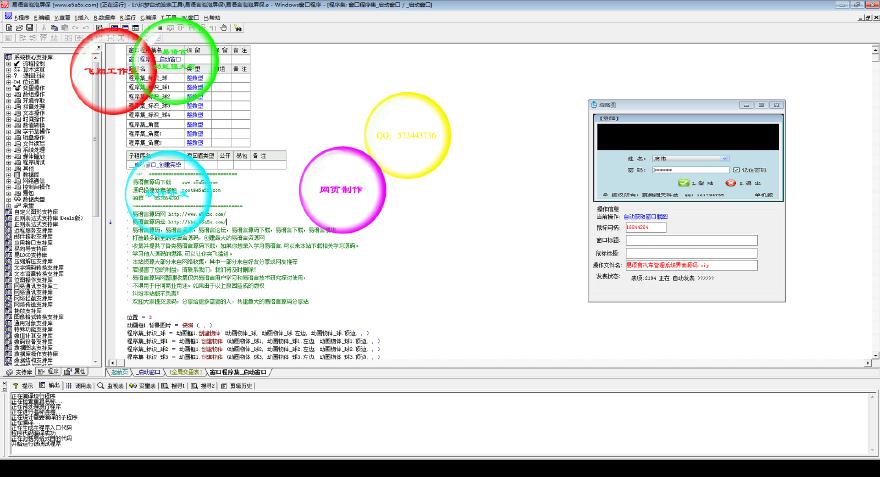The image size is (880, 477).
Task: Show the 变量表 tab in bottom panel
Action: pos(143,386)
